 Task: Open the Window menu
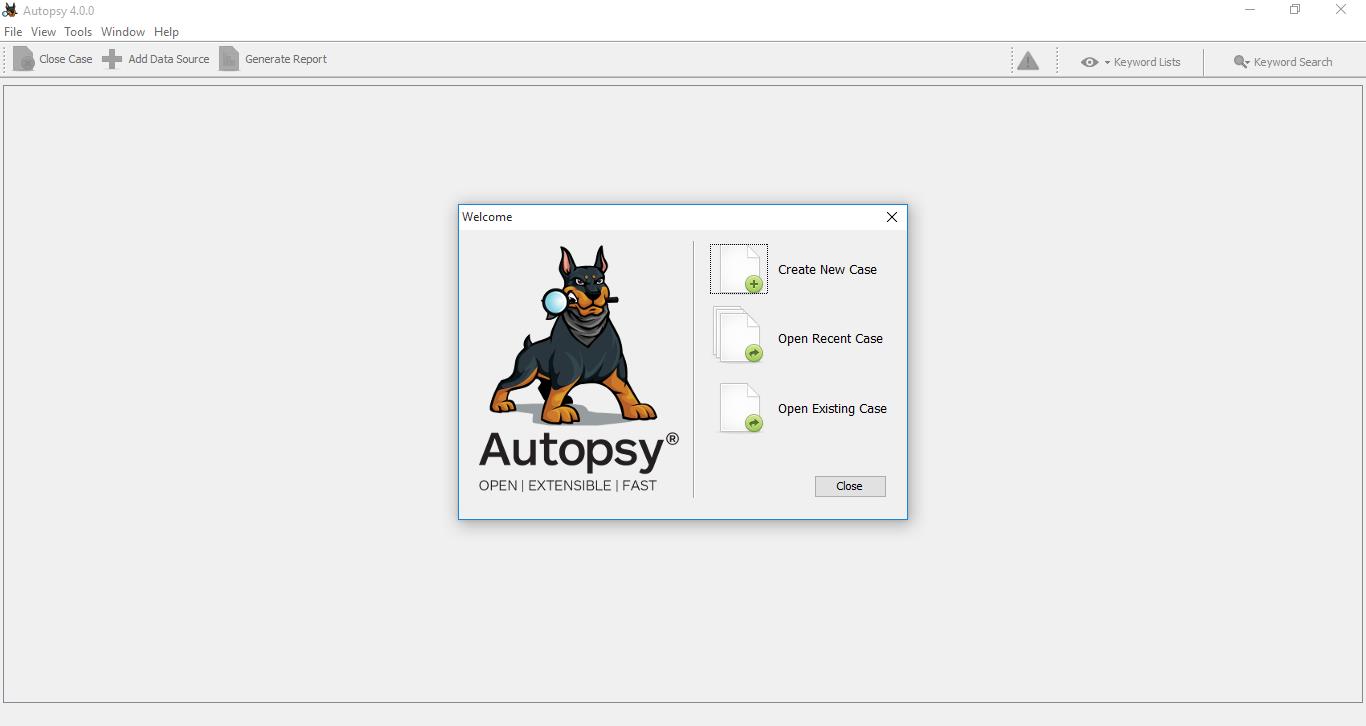123,32
